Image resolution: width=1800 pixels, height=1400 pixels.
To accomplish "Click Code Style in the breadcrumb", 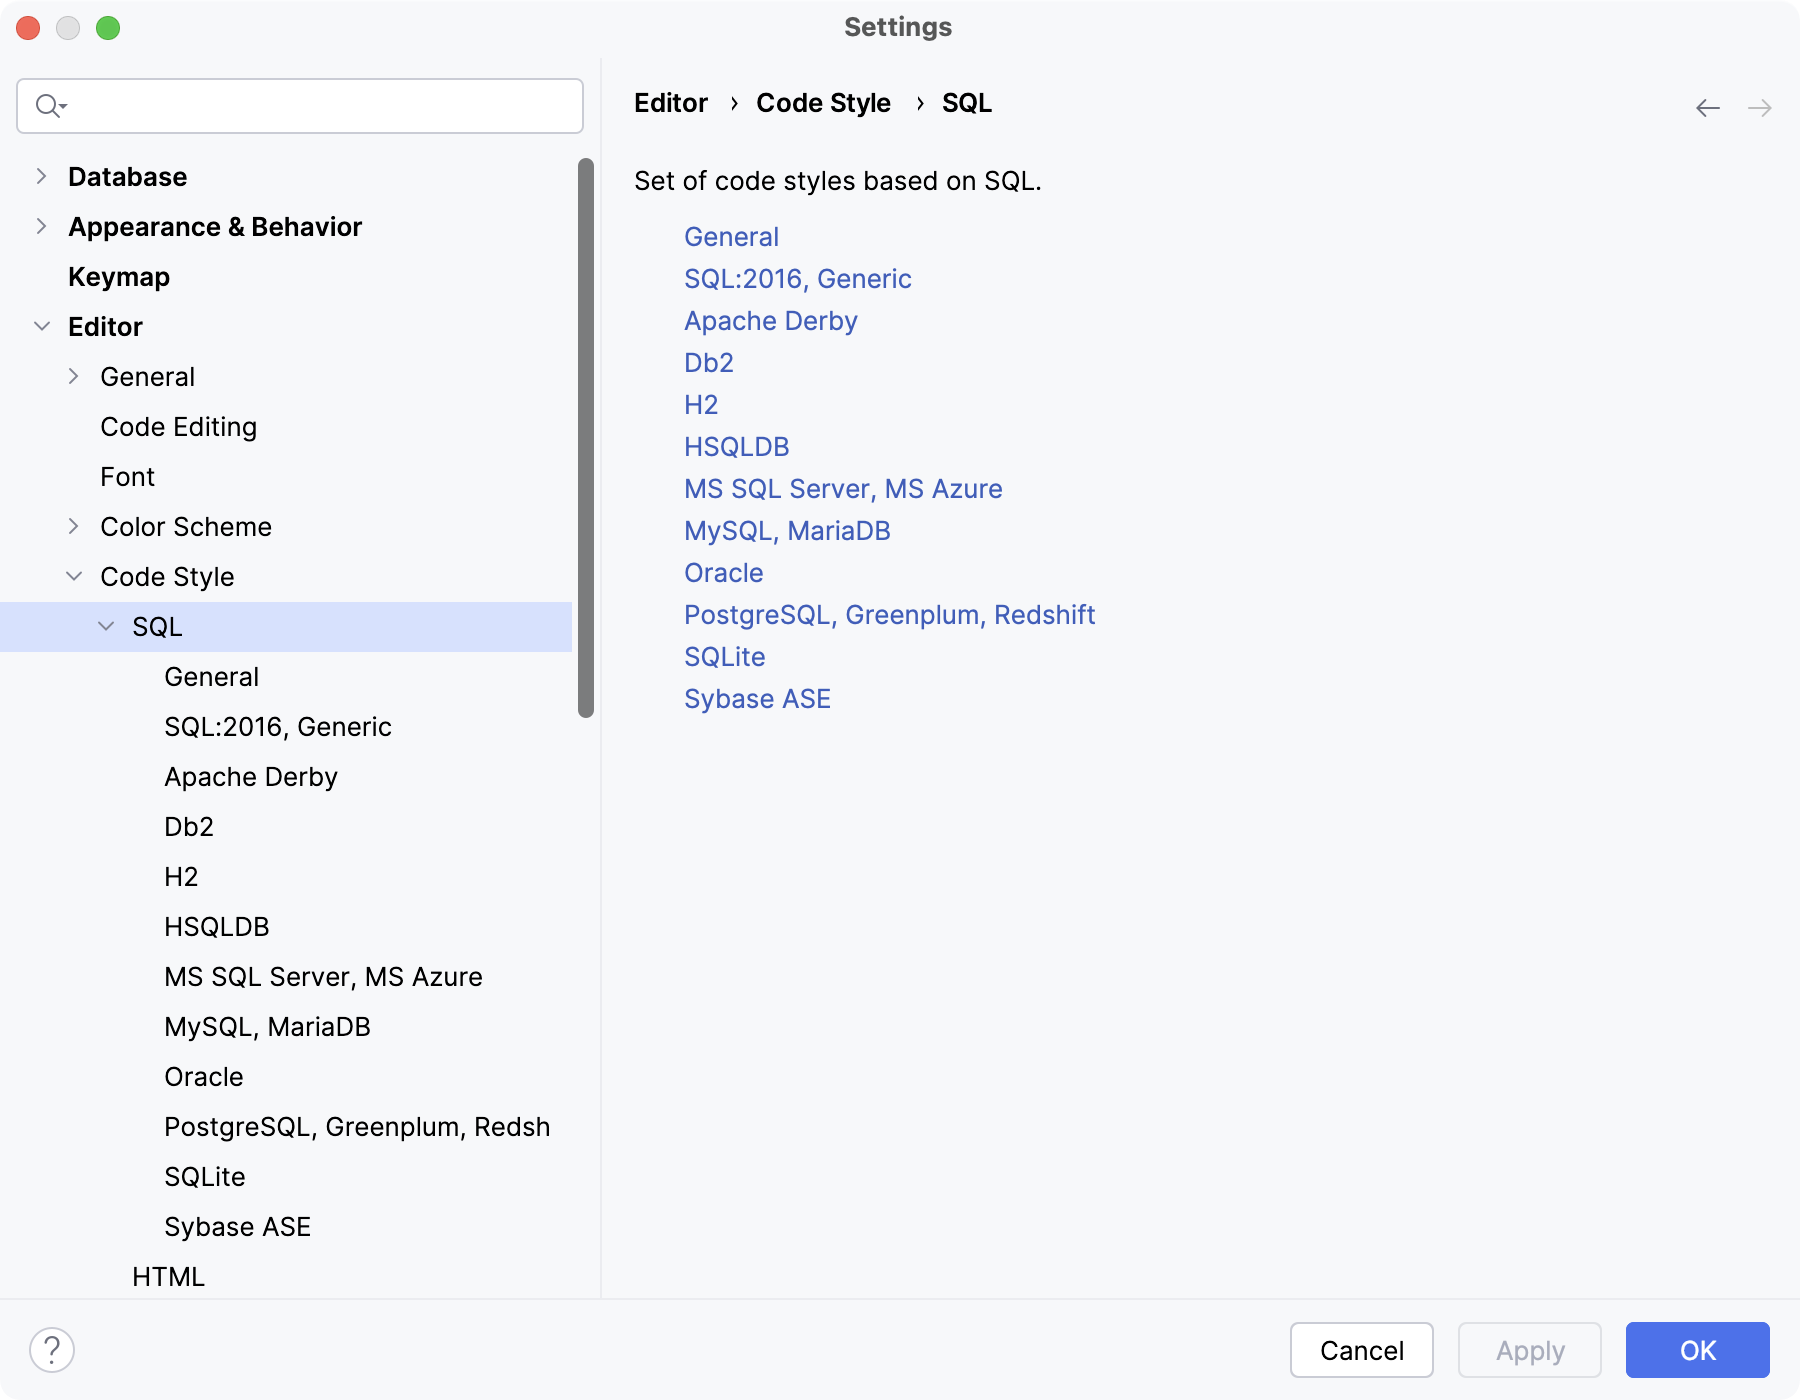I will (823, 103).
